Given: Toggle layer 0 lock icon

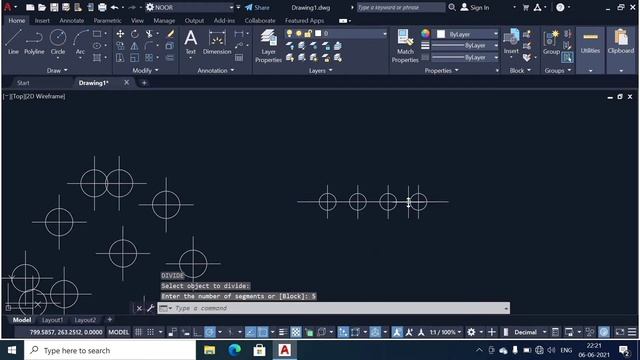Looking at the screenshot, I should 308,33.
